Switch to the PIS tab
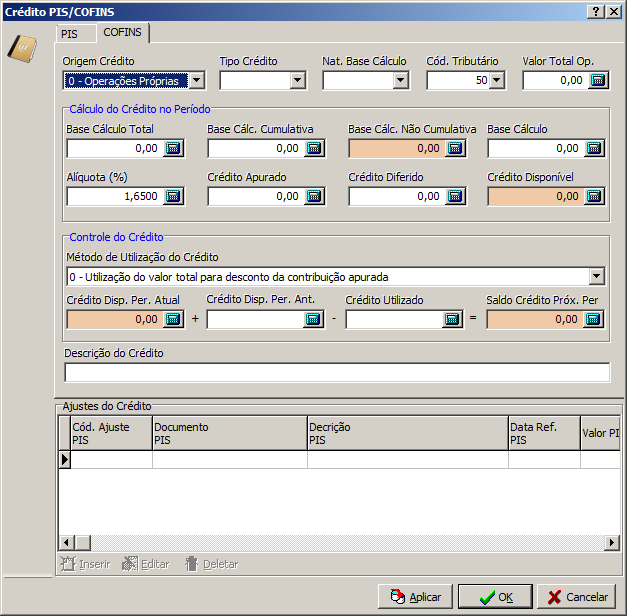 (x=69, y=34)
